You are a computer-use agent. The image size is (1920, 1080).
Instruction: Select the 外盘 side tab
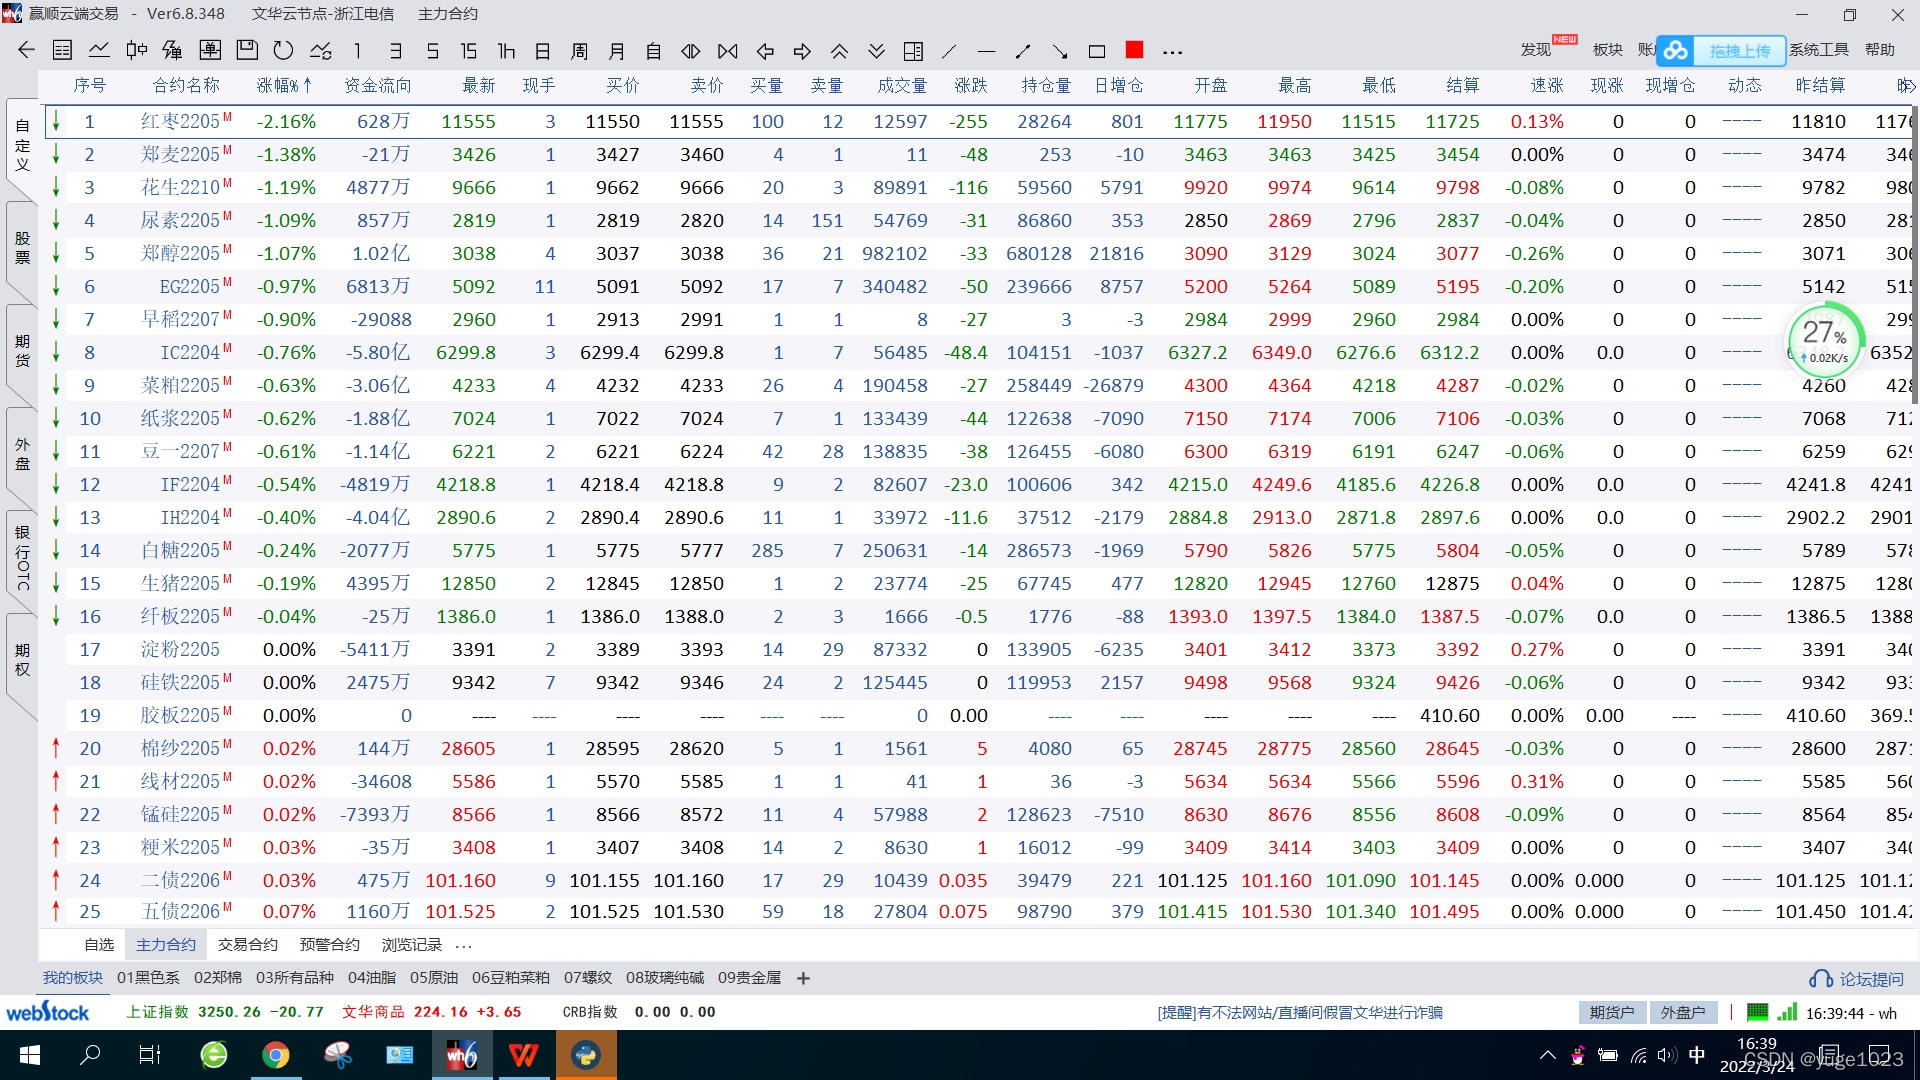[x=22, y=454]
